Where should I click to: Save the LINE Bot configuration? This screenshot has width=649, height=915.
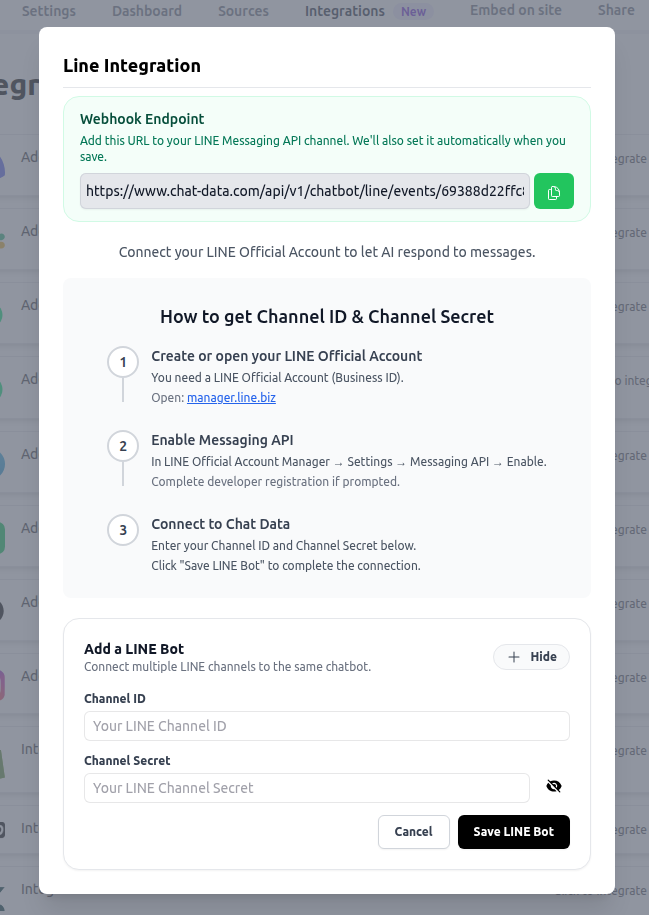pyautogui.click(x=513, y=831)
